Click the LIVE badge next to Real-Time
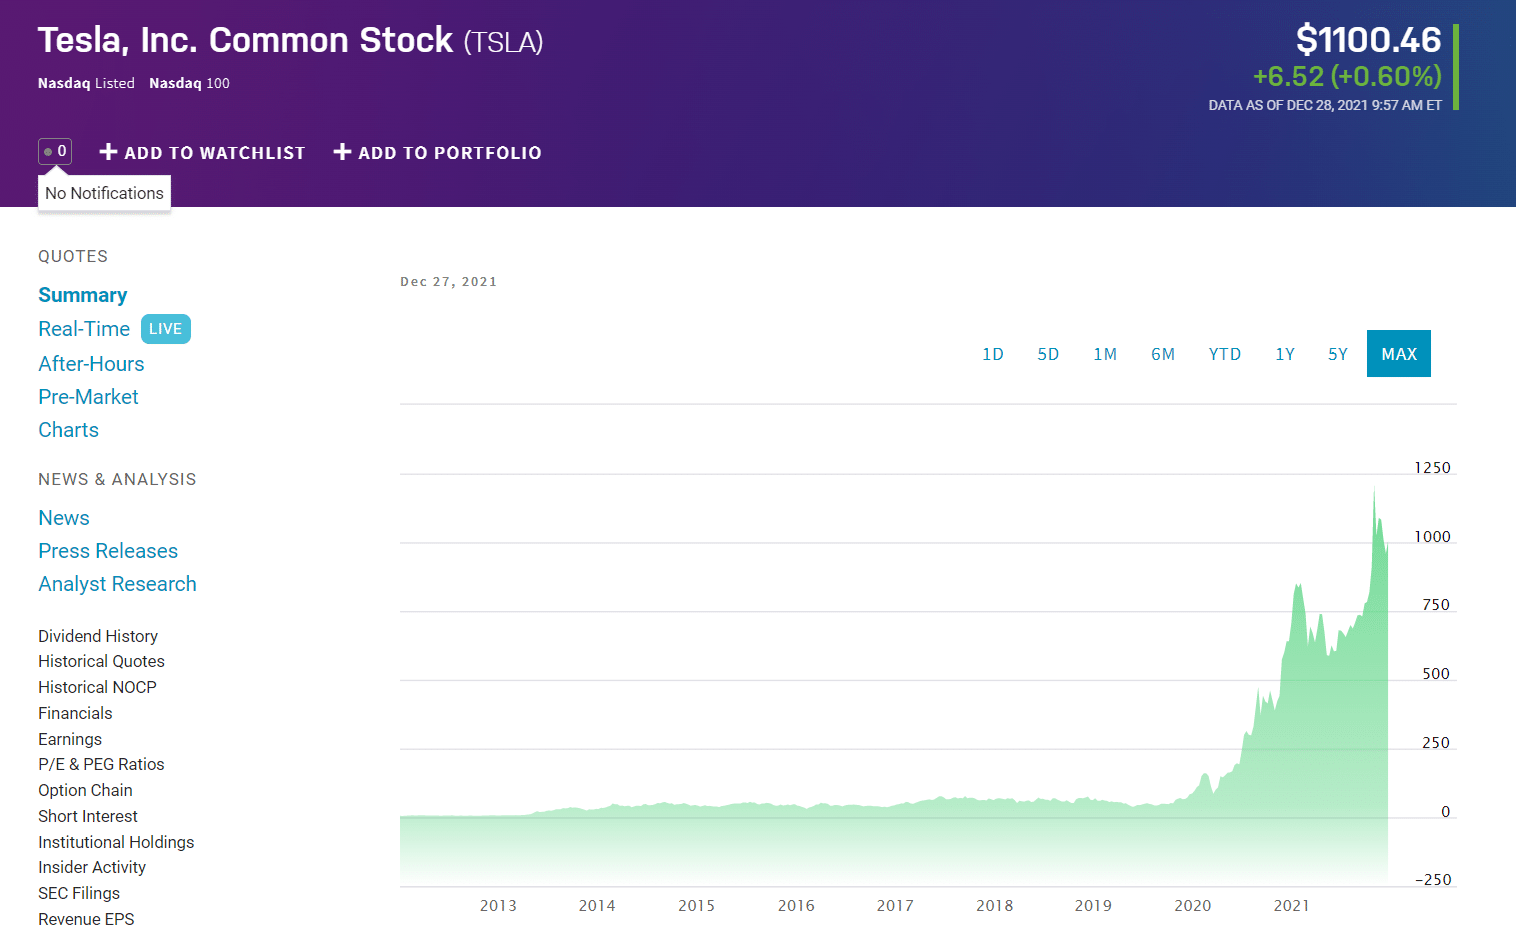Screen dimensions: 1516x948 166,329
